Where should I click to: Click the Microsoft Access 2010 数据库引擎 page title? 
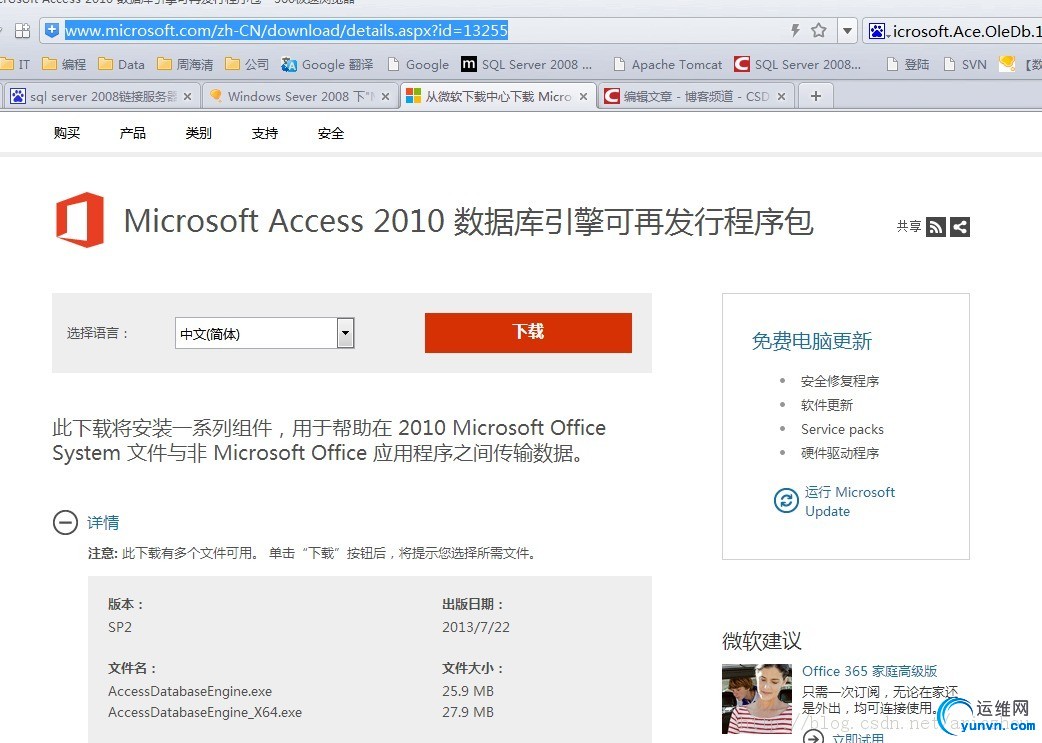point(469,221)
